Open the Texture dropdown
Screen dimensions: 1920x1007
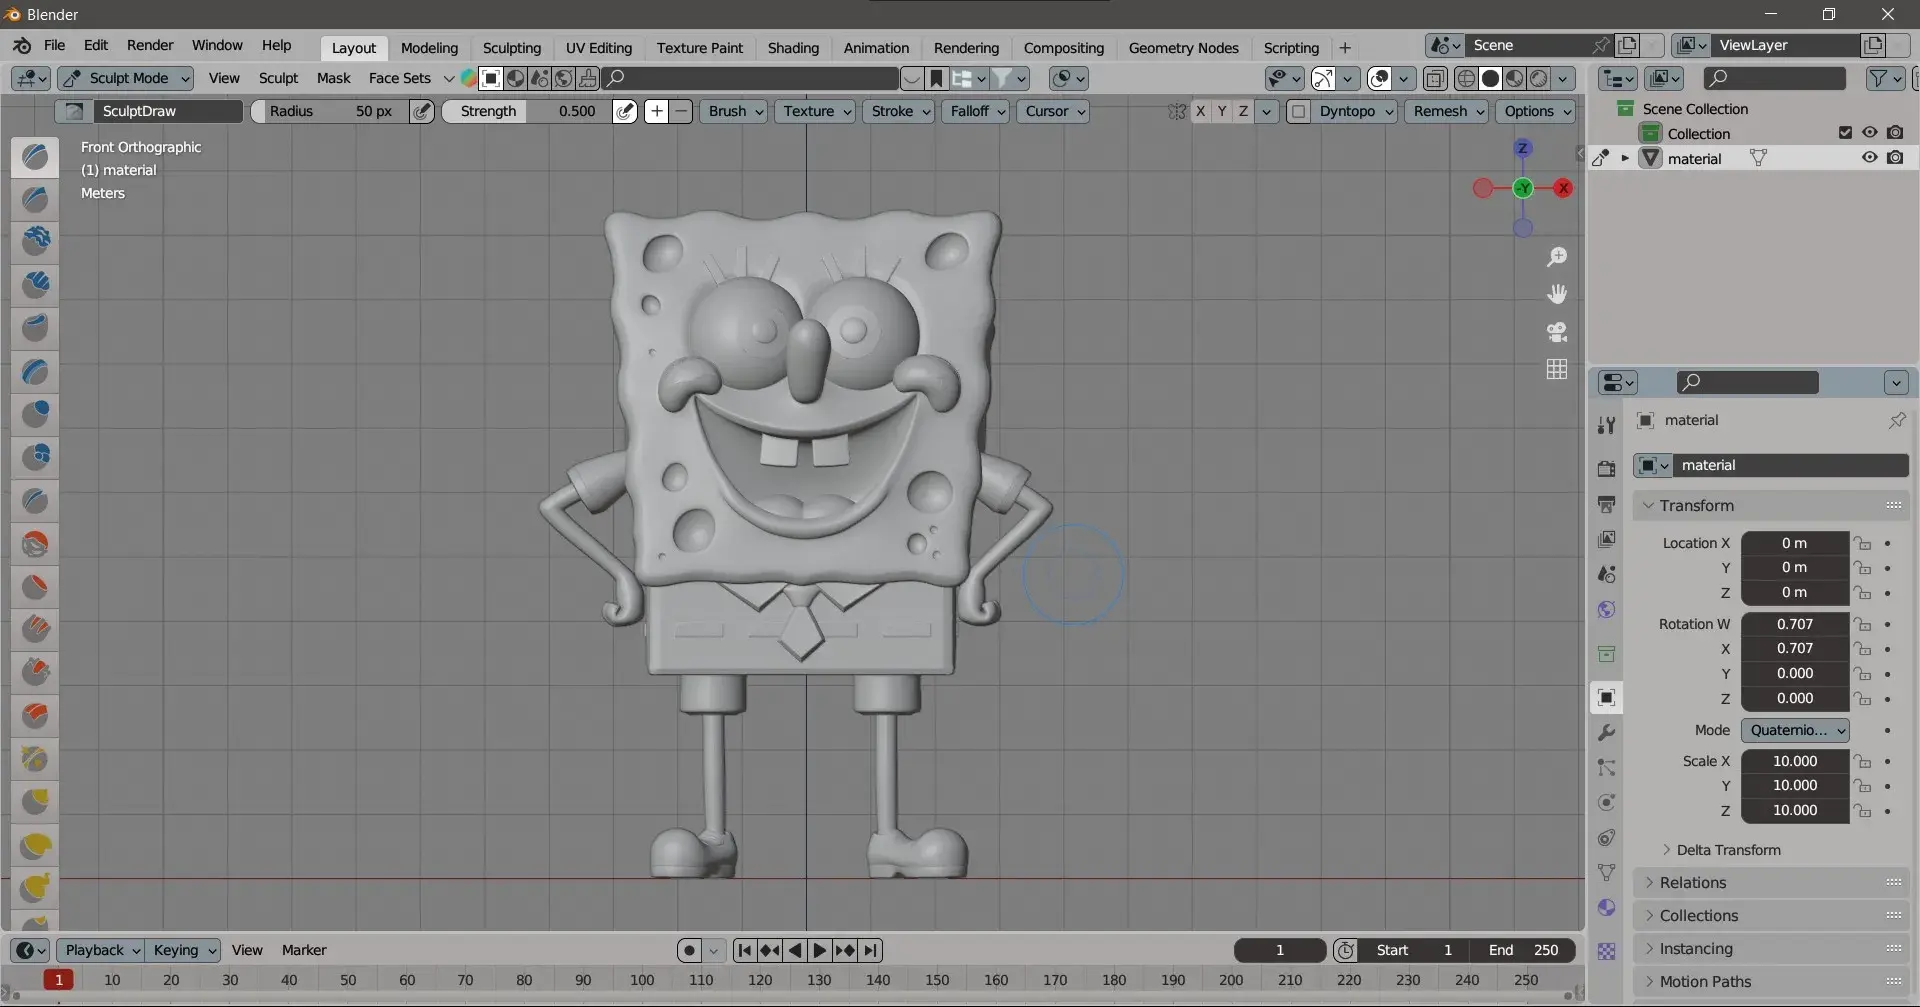tap(817, 111)
